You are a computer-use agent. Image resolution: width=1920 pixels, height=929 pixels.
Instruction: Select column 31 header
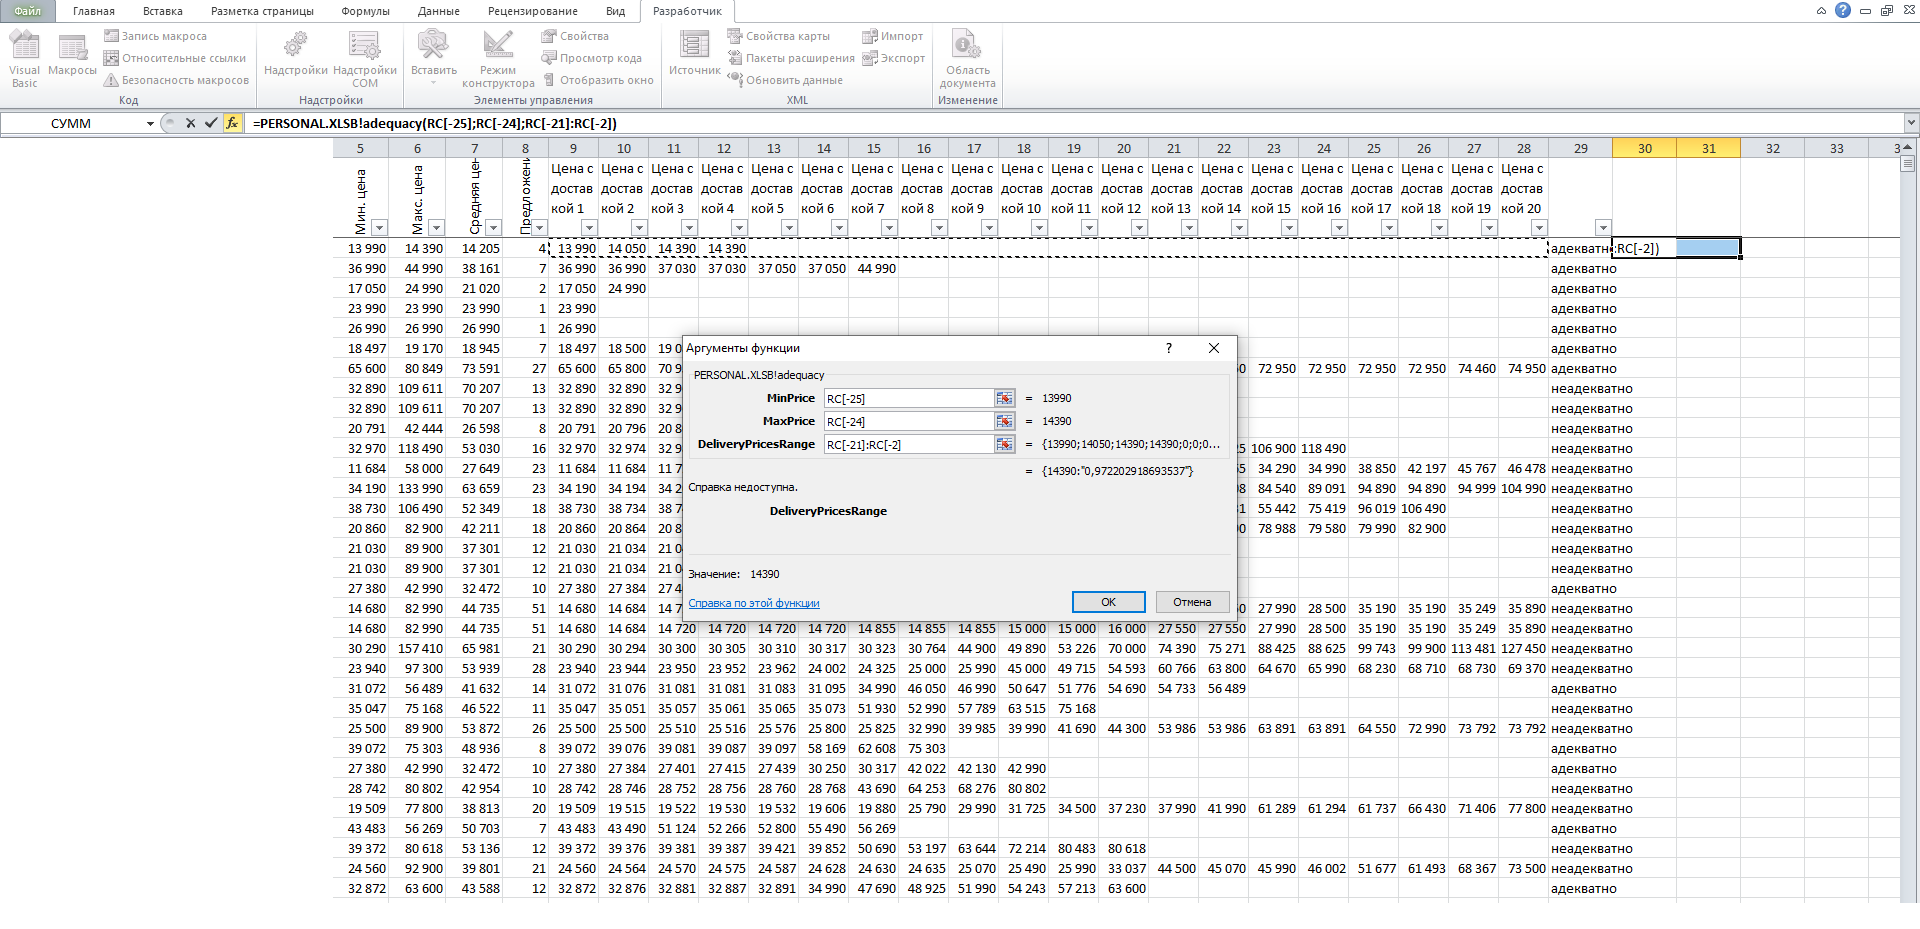click(1708, 148)
